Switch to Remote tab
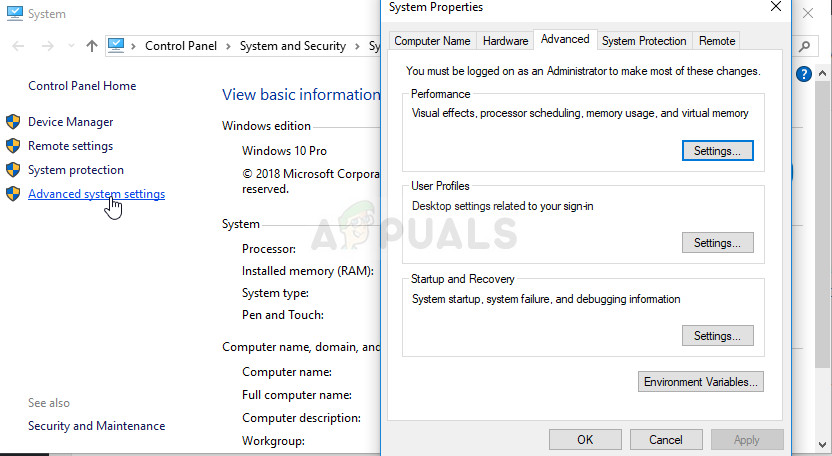Viewport: 832px width, 456px height. [x=717, y=41]
